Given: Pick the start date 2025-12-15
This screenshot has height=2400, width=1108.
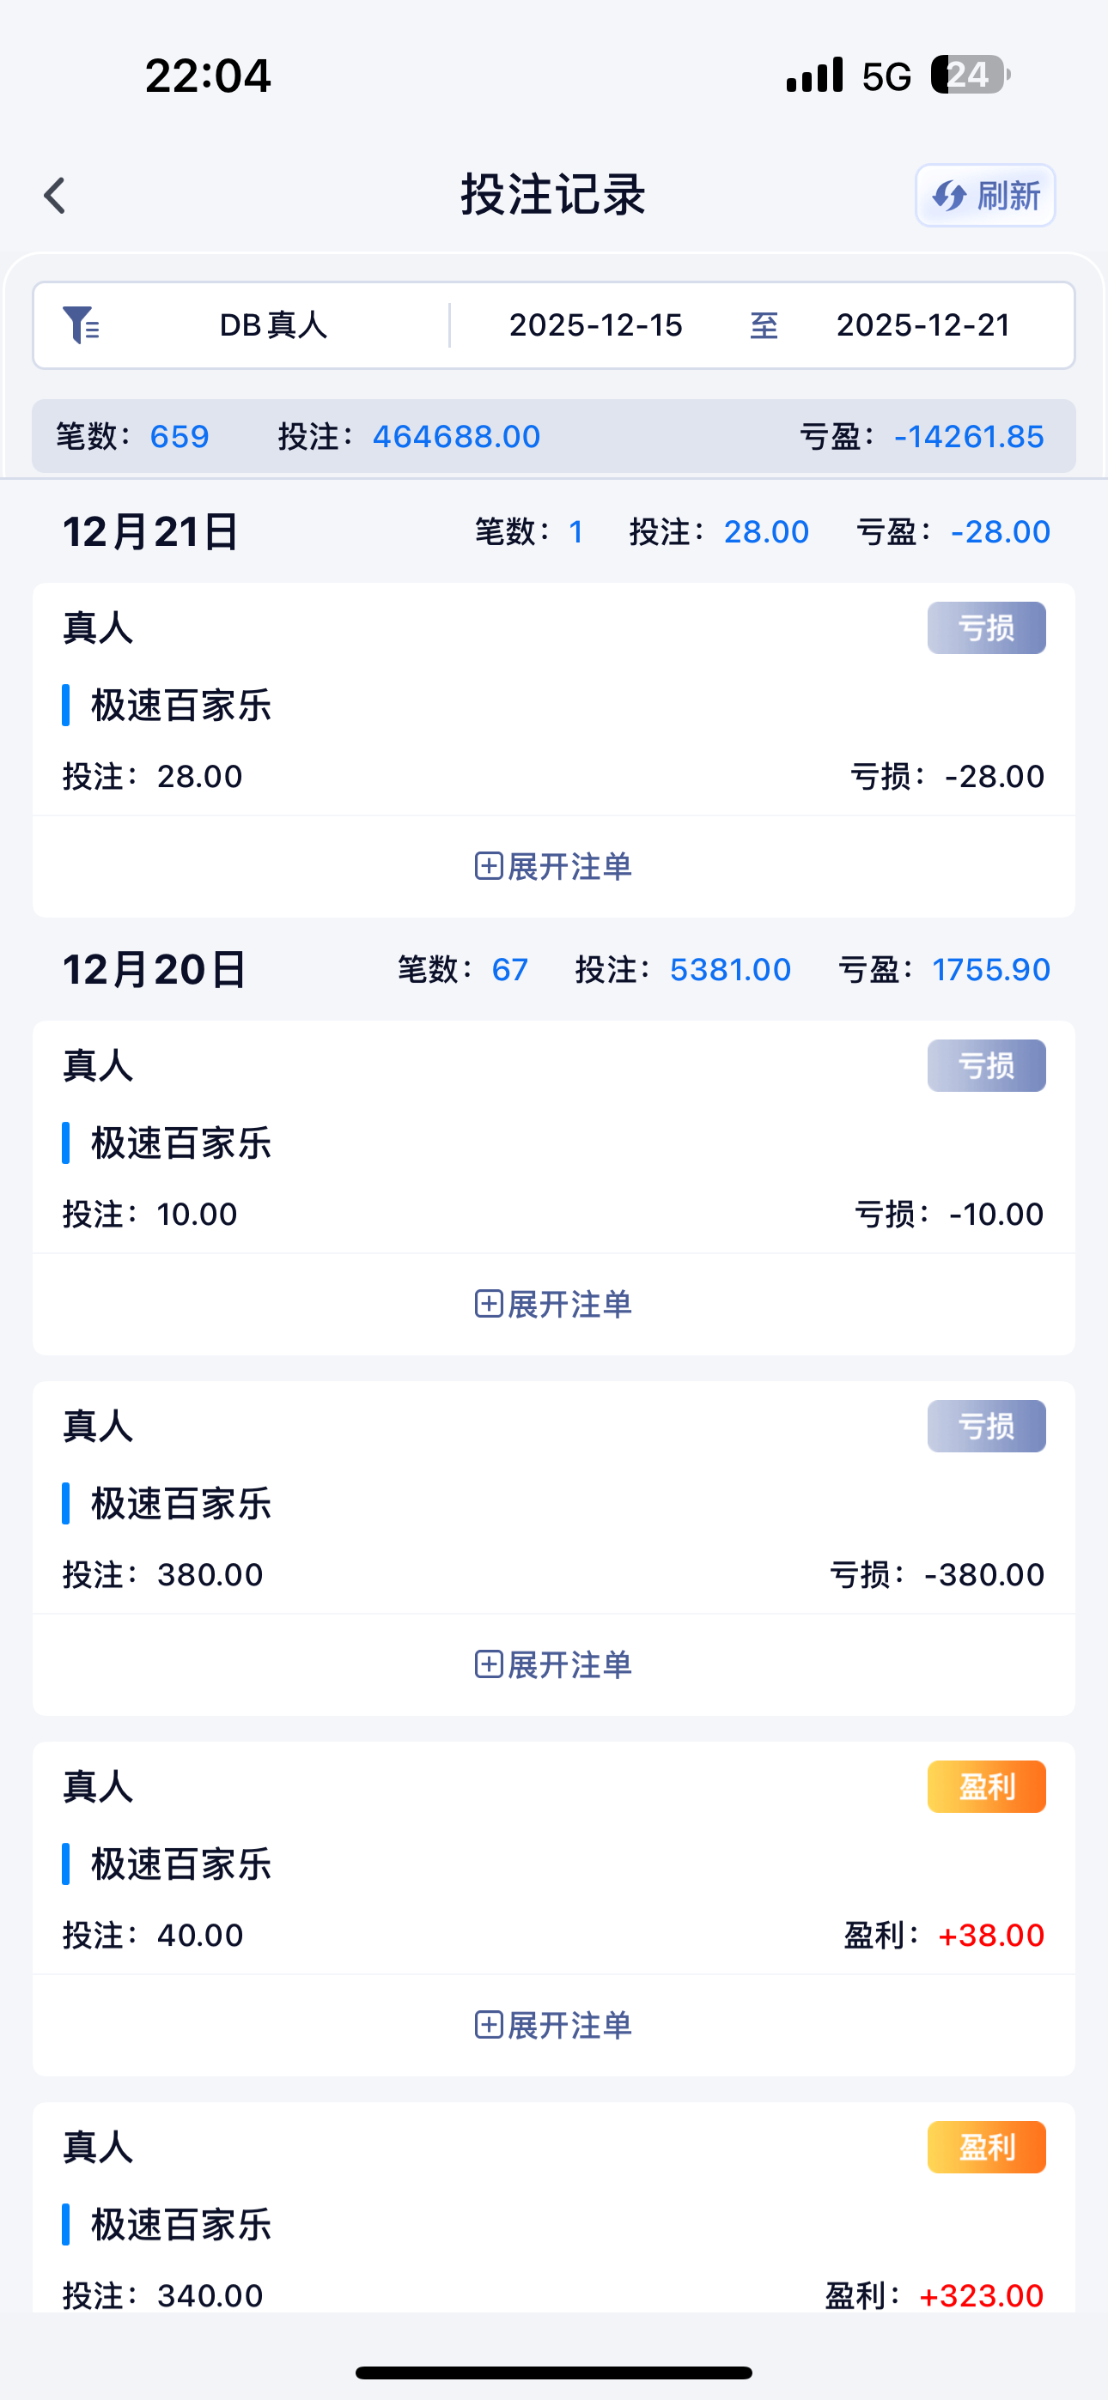Looking at the screenshot, I should click(x=595, y=325).
